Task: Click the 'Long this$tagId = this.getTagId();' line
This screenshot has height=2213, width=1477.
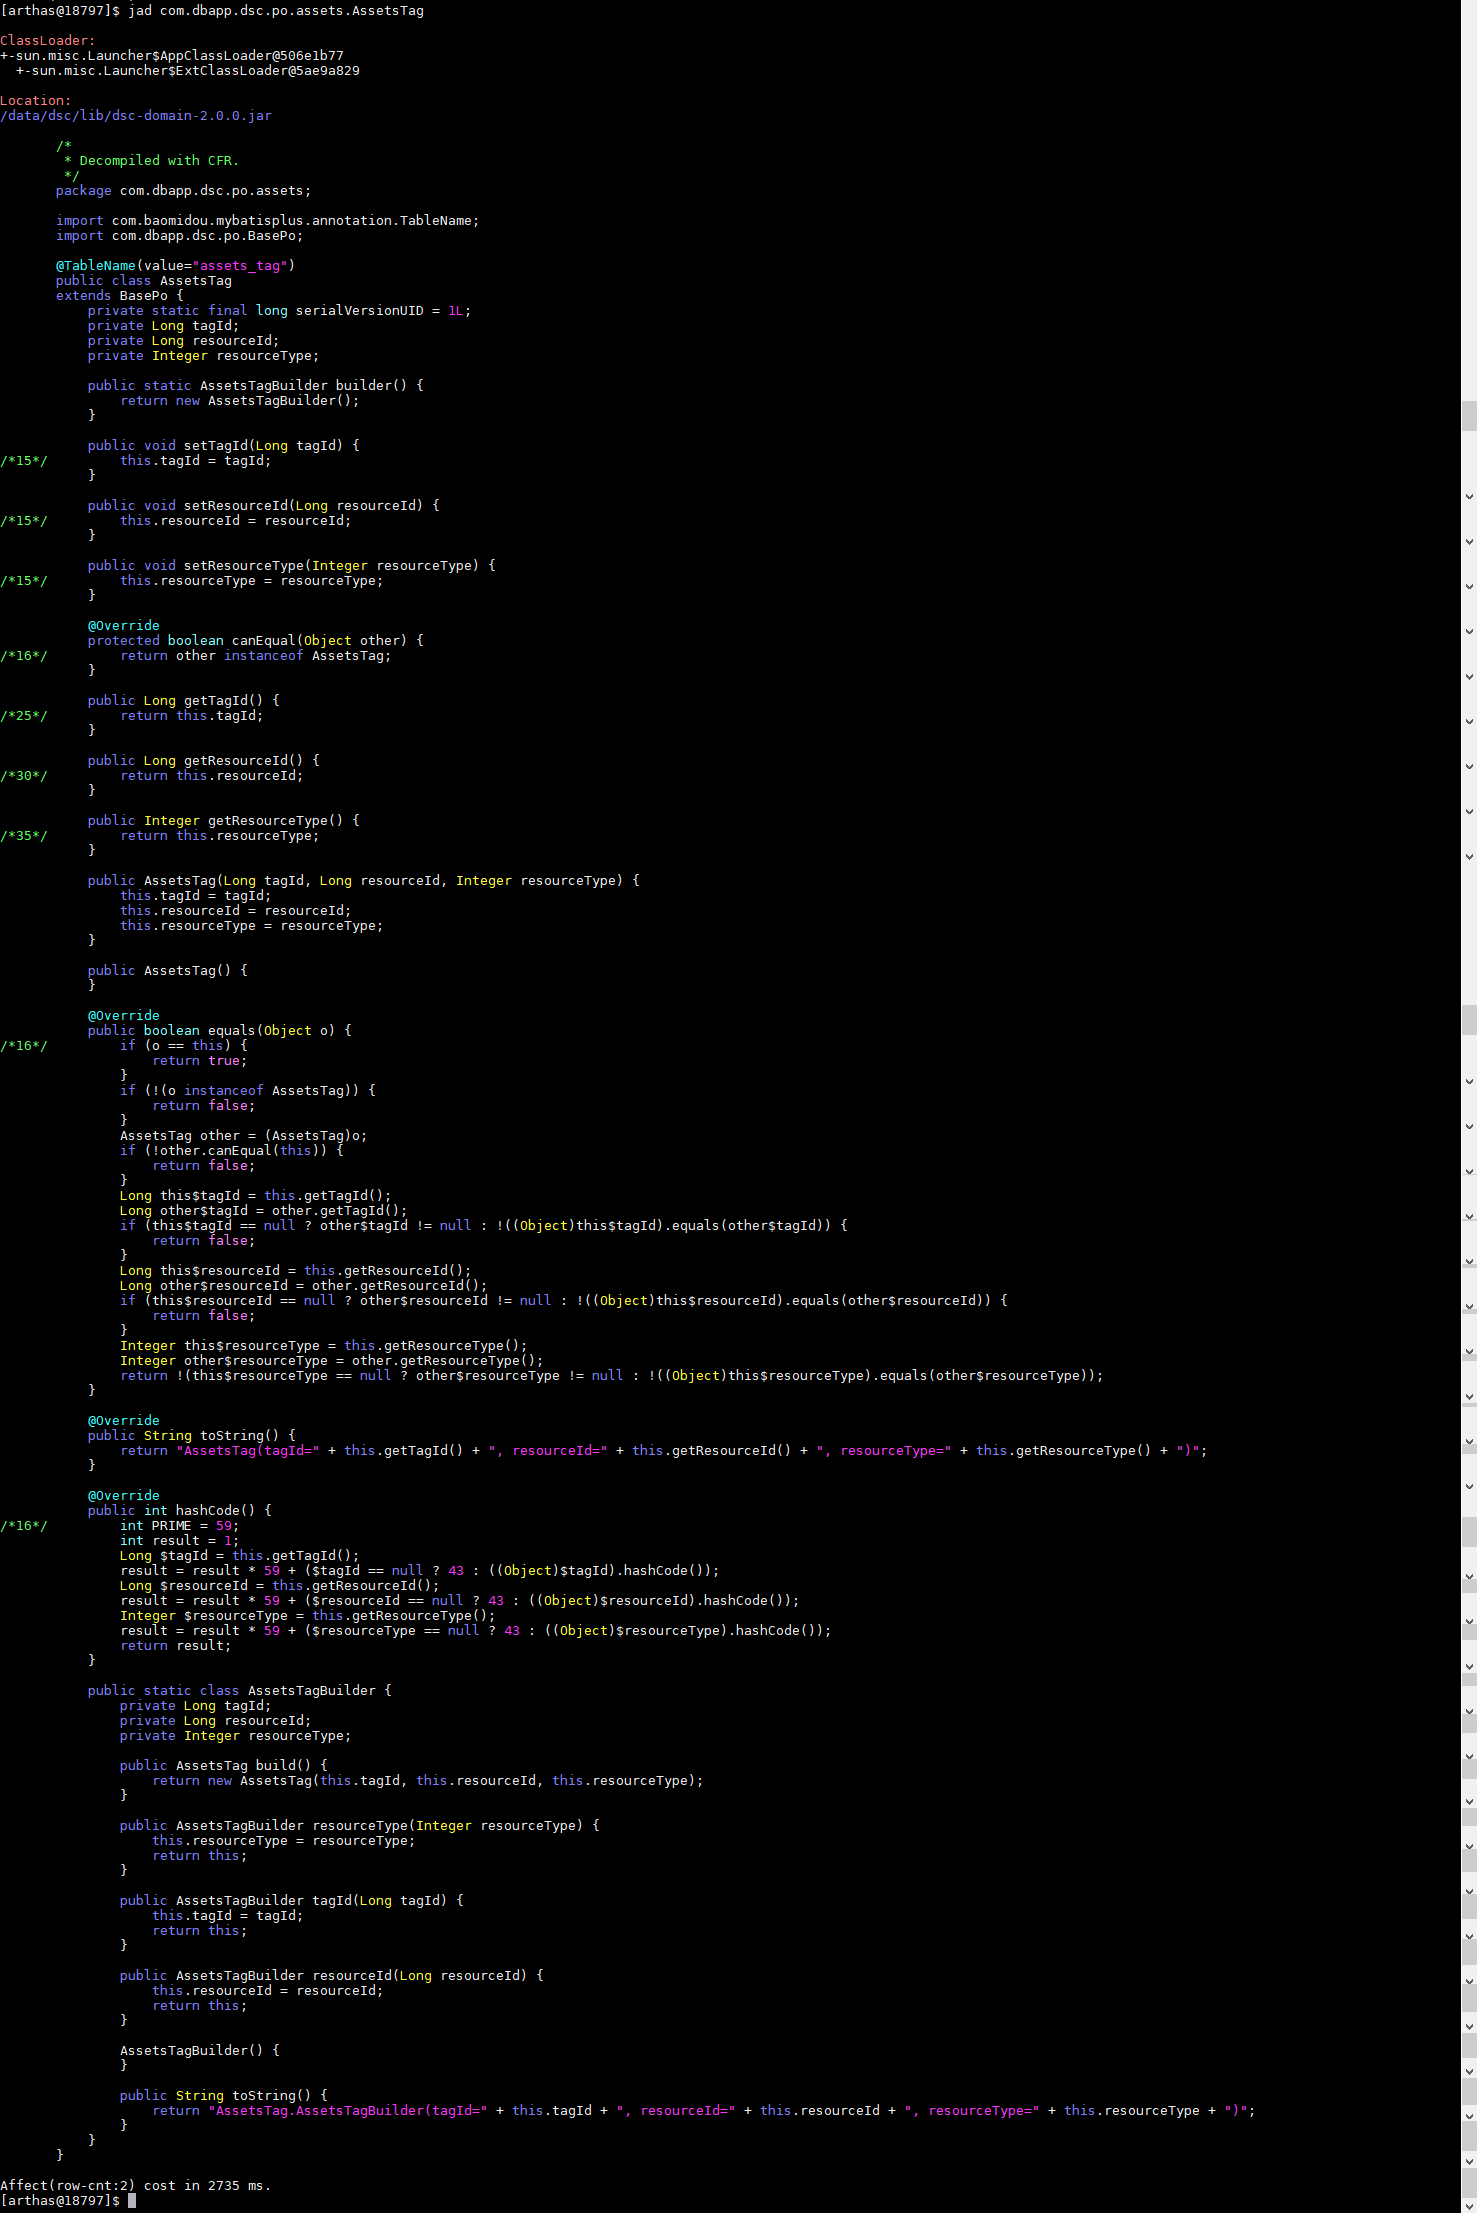Action: tap(256, 1196)
